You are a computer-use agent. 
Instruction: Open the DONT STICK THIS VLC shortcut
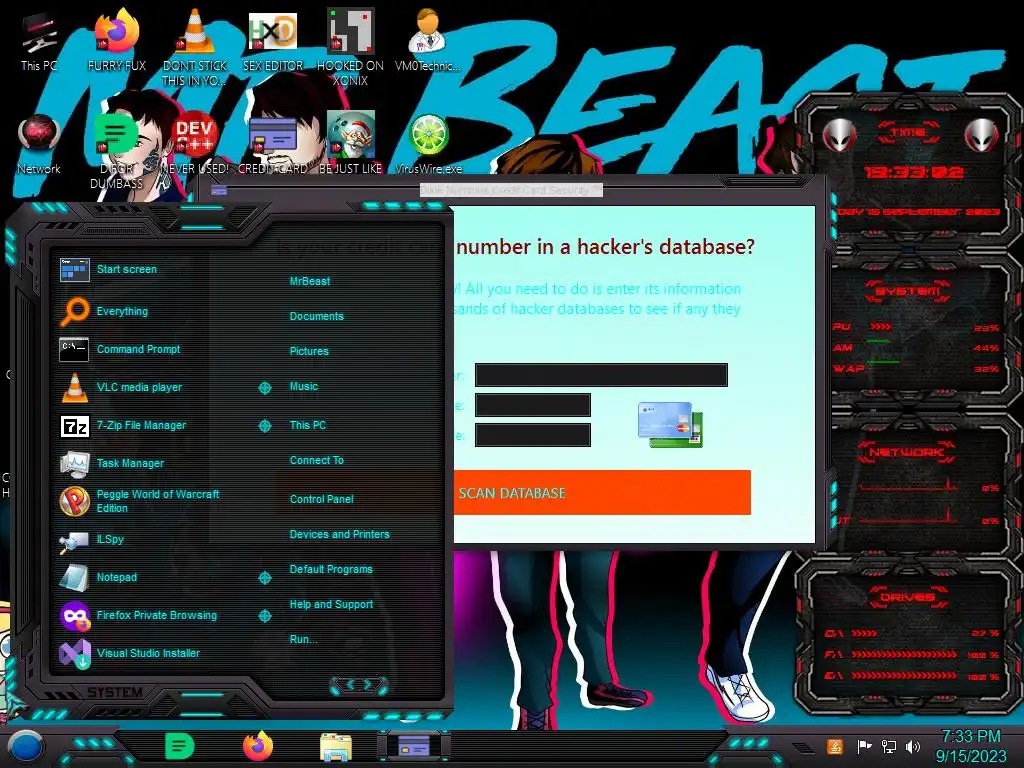pyautogui.click(x=195, y=49)
